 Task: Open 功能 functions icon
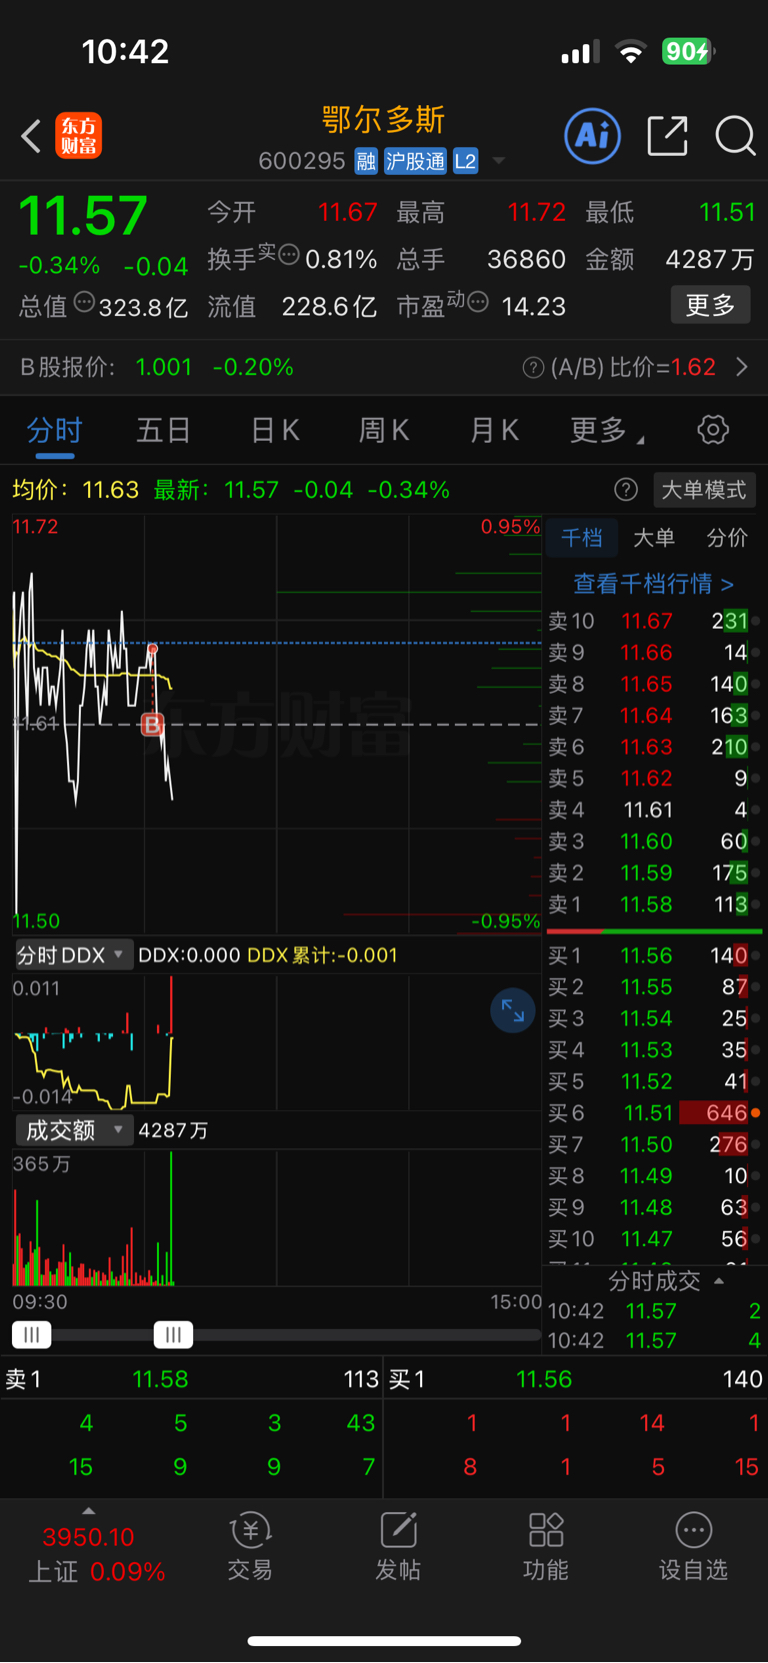pos(546,1546)
